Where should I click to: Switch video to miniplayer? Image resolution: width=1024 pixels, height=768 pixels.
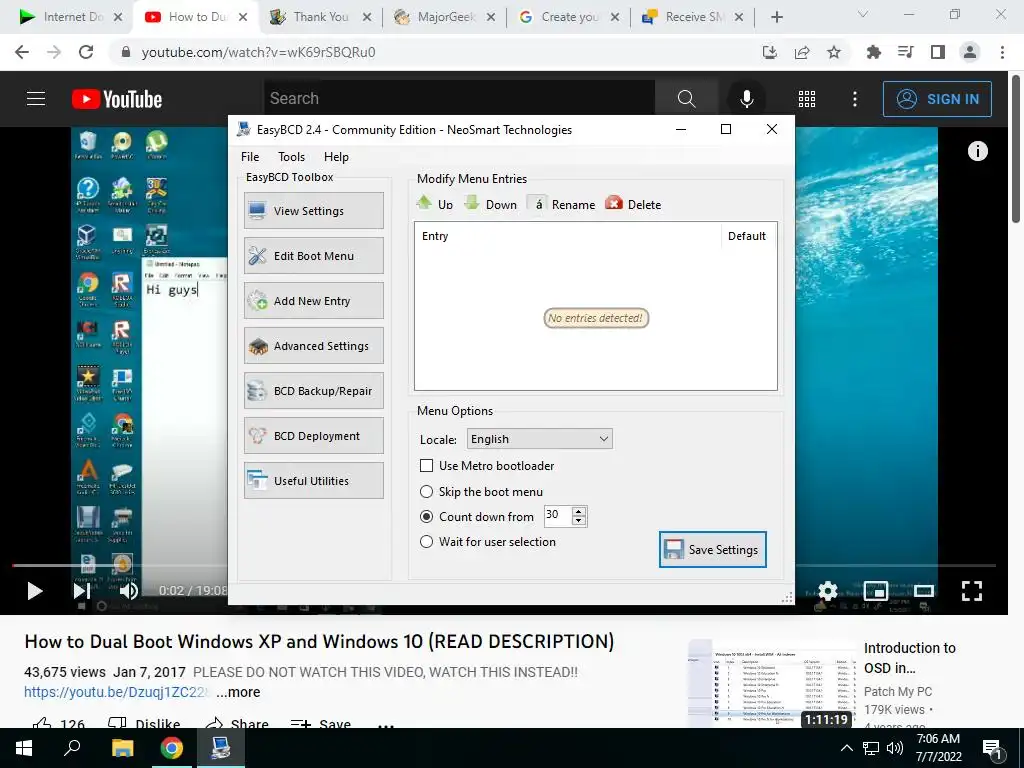pyautogui.click(x=876, y=591)
